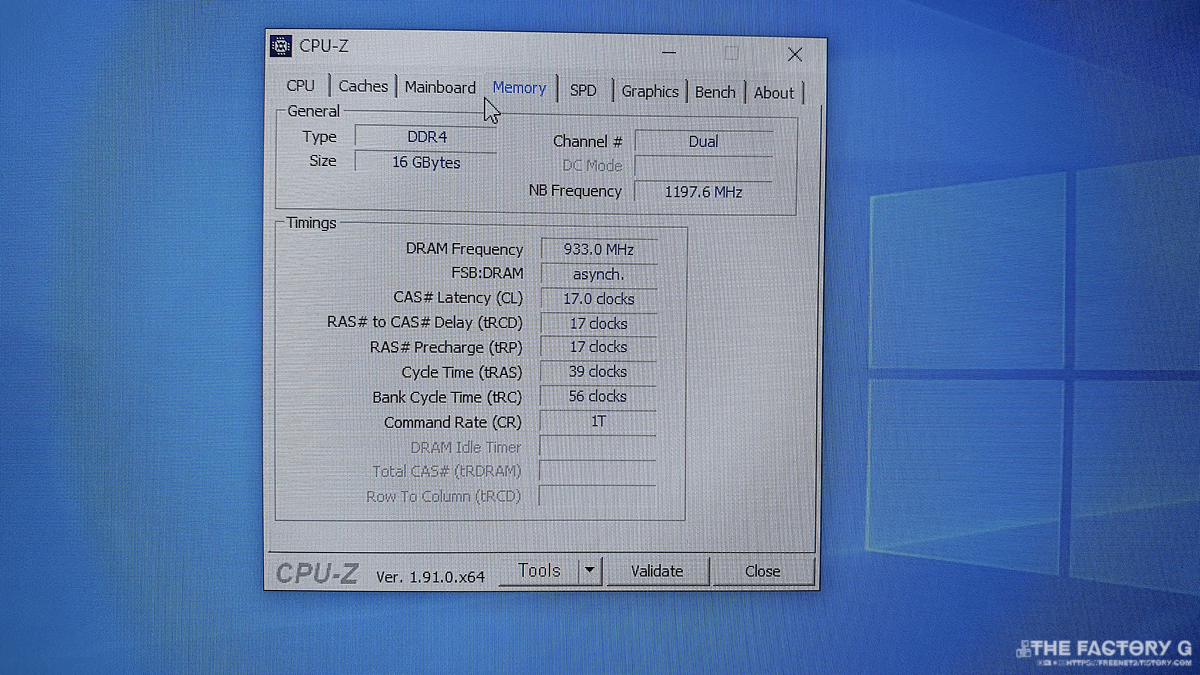Close CPU-Z with the title bar X
The width and height of the screenshot is (1200, 675).
[794, 54]
